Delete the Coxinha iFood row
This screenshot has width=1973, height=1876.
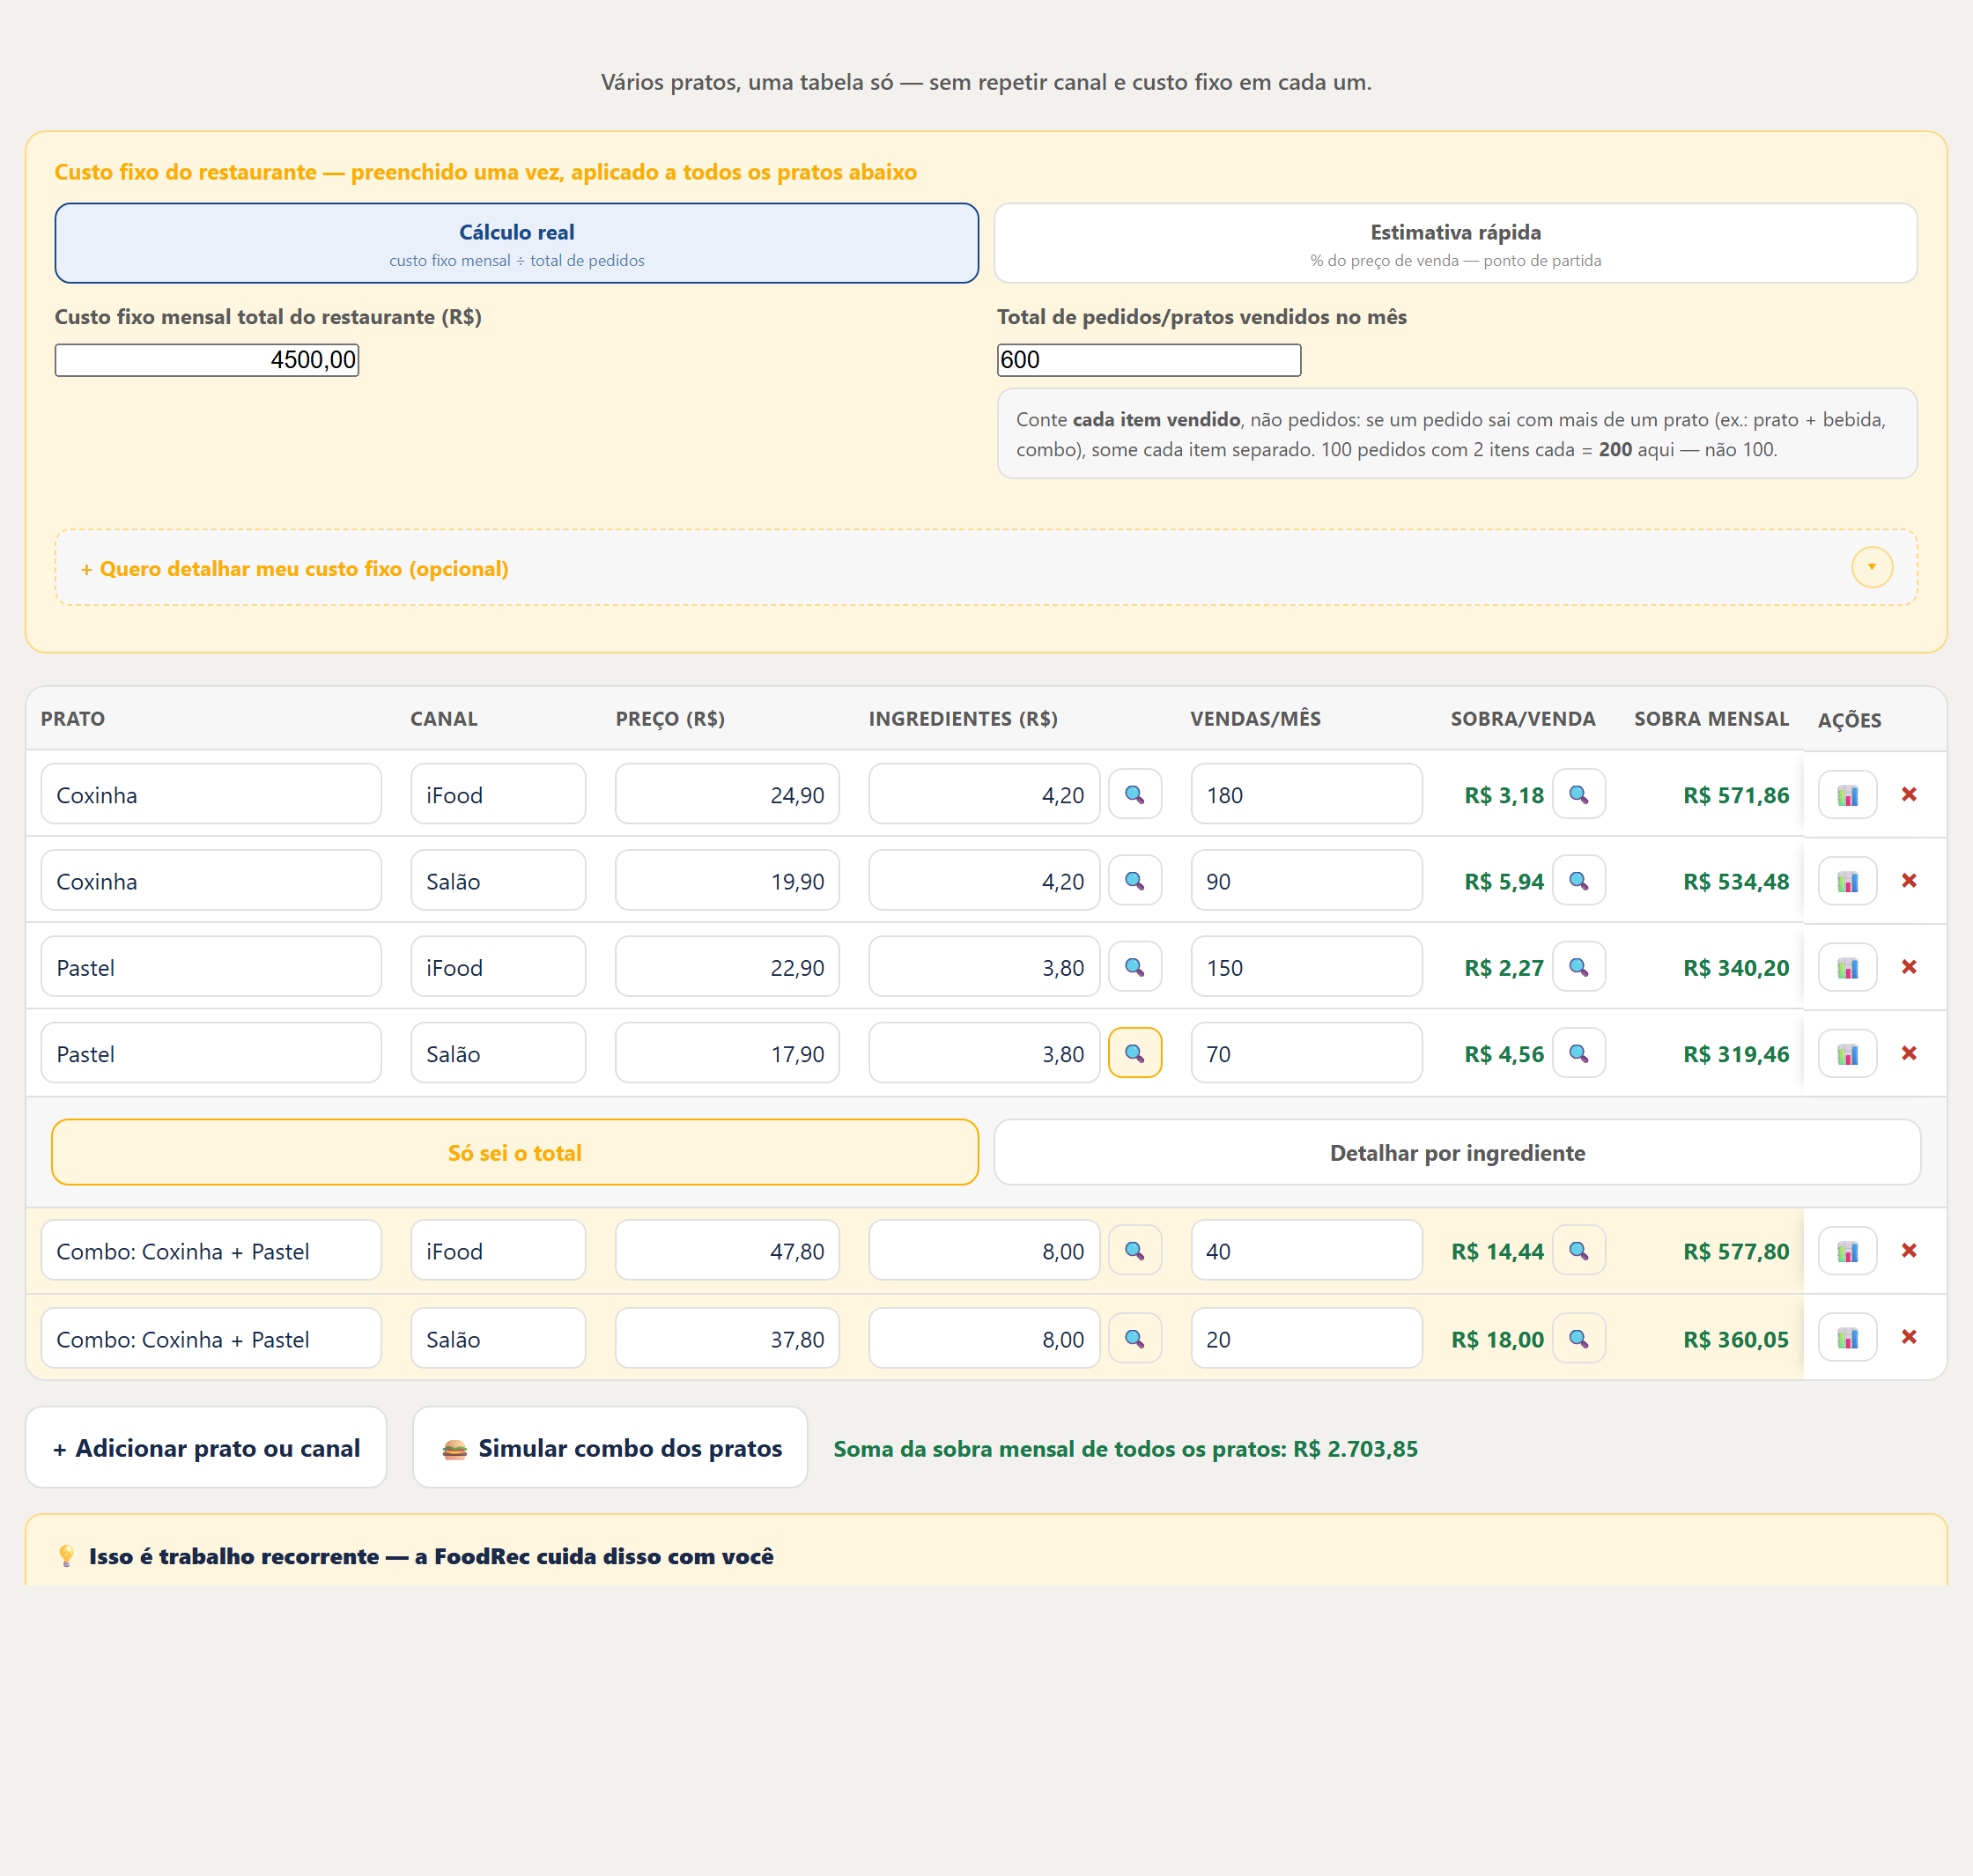pyautogui.click(x=1909, y=794)
